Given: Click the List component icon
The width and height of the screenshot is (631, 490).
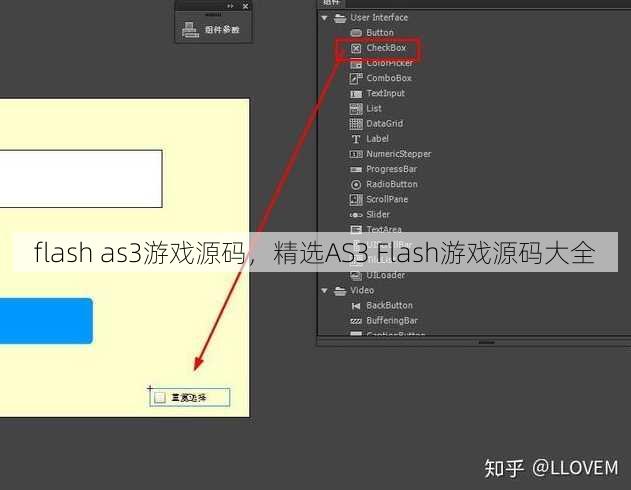Looking at the screenshot, I should click(356, 109).
